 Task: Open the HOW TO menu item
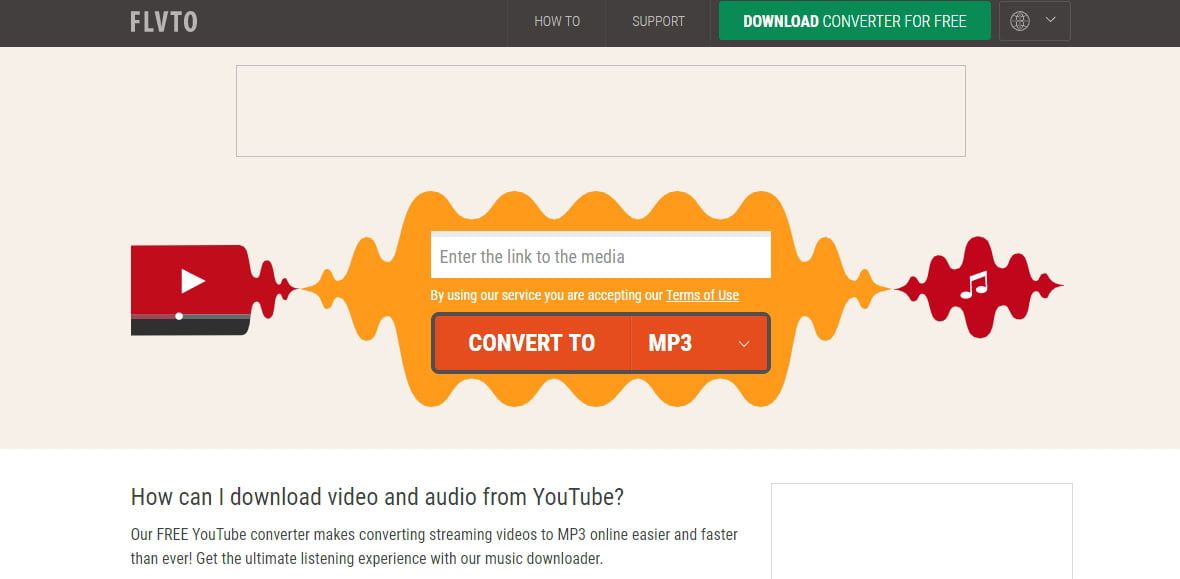[x=557, y=21]
